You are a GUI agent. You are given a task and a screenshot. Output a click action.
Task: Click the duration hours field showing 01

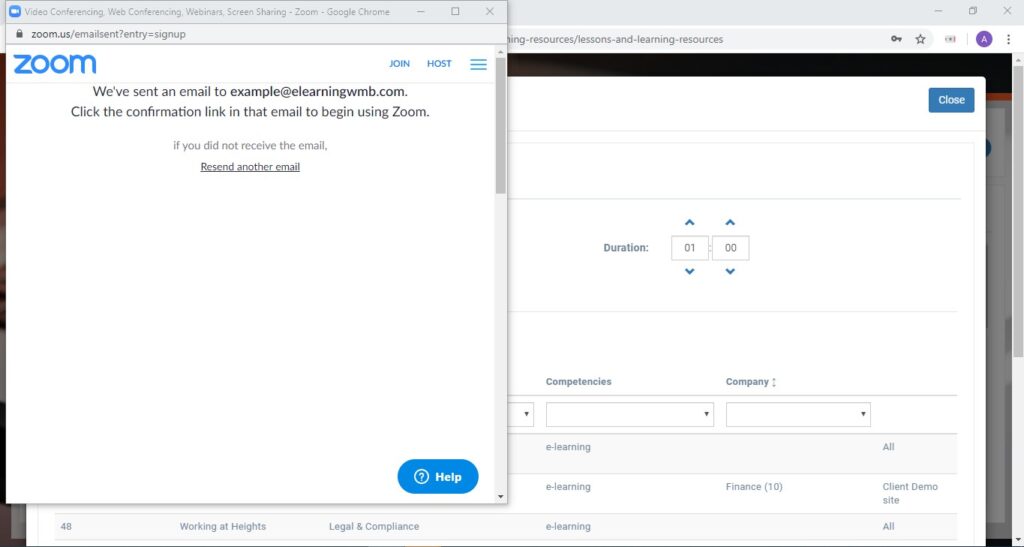(690, 247)
